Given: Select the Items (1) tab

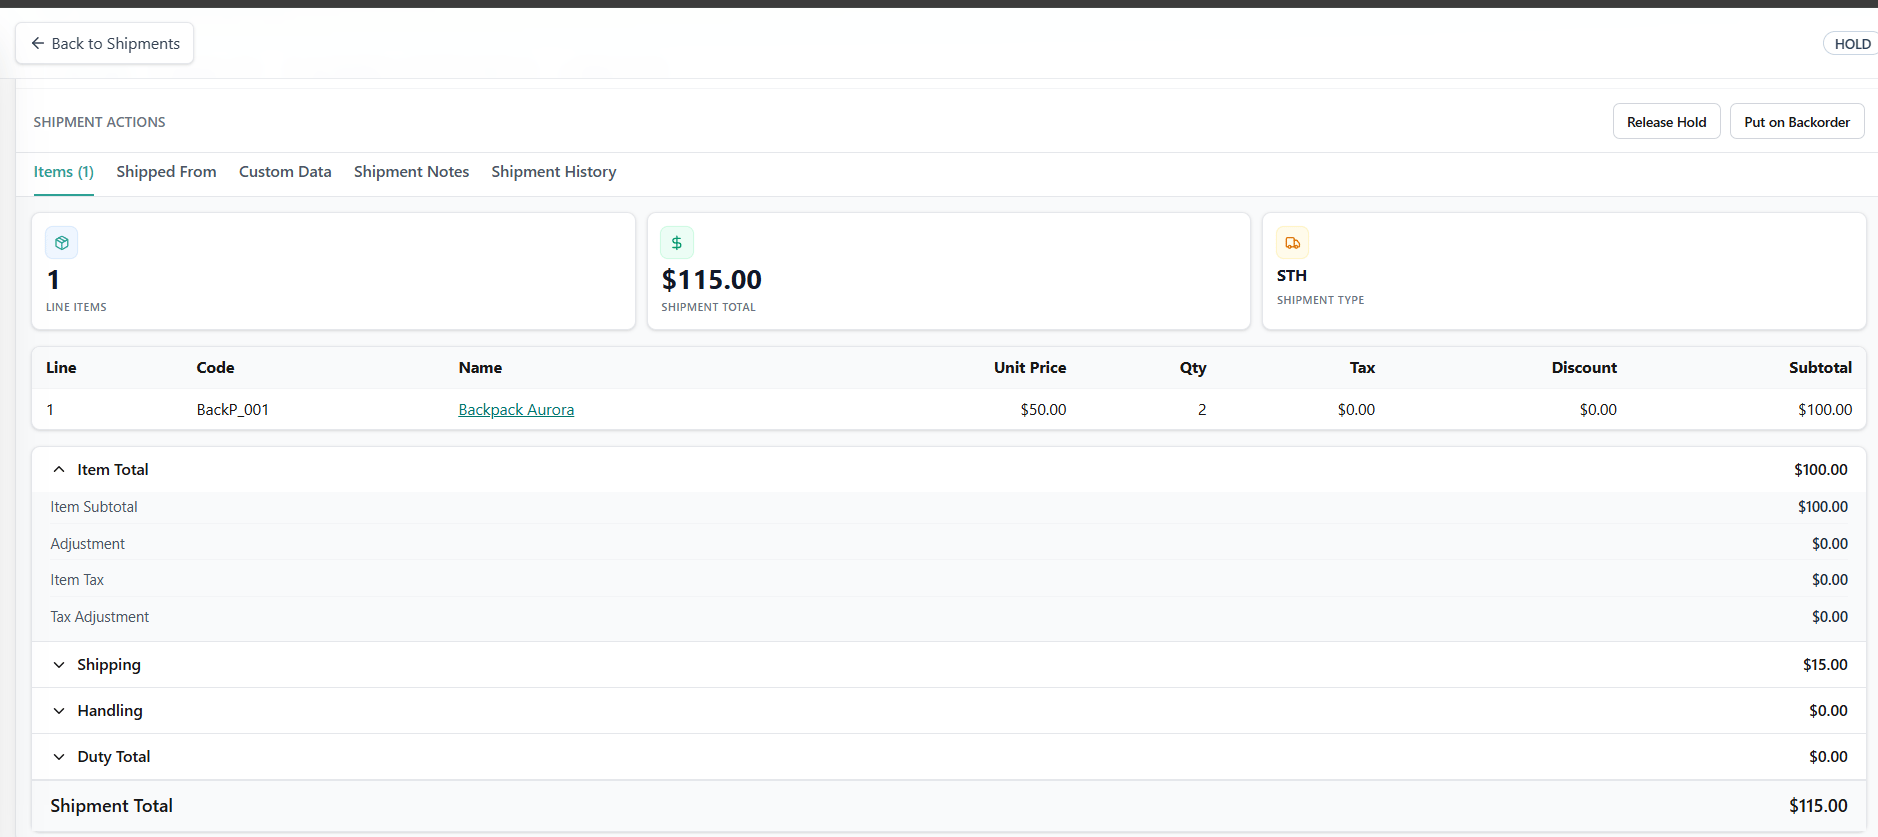Looking at the screenshot, I should [64, 172].
